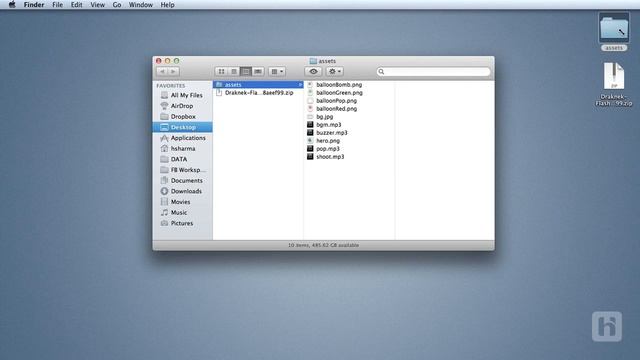
Task: Select the Draknek zip file on desktop
Action: point(614,84)
